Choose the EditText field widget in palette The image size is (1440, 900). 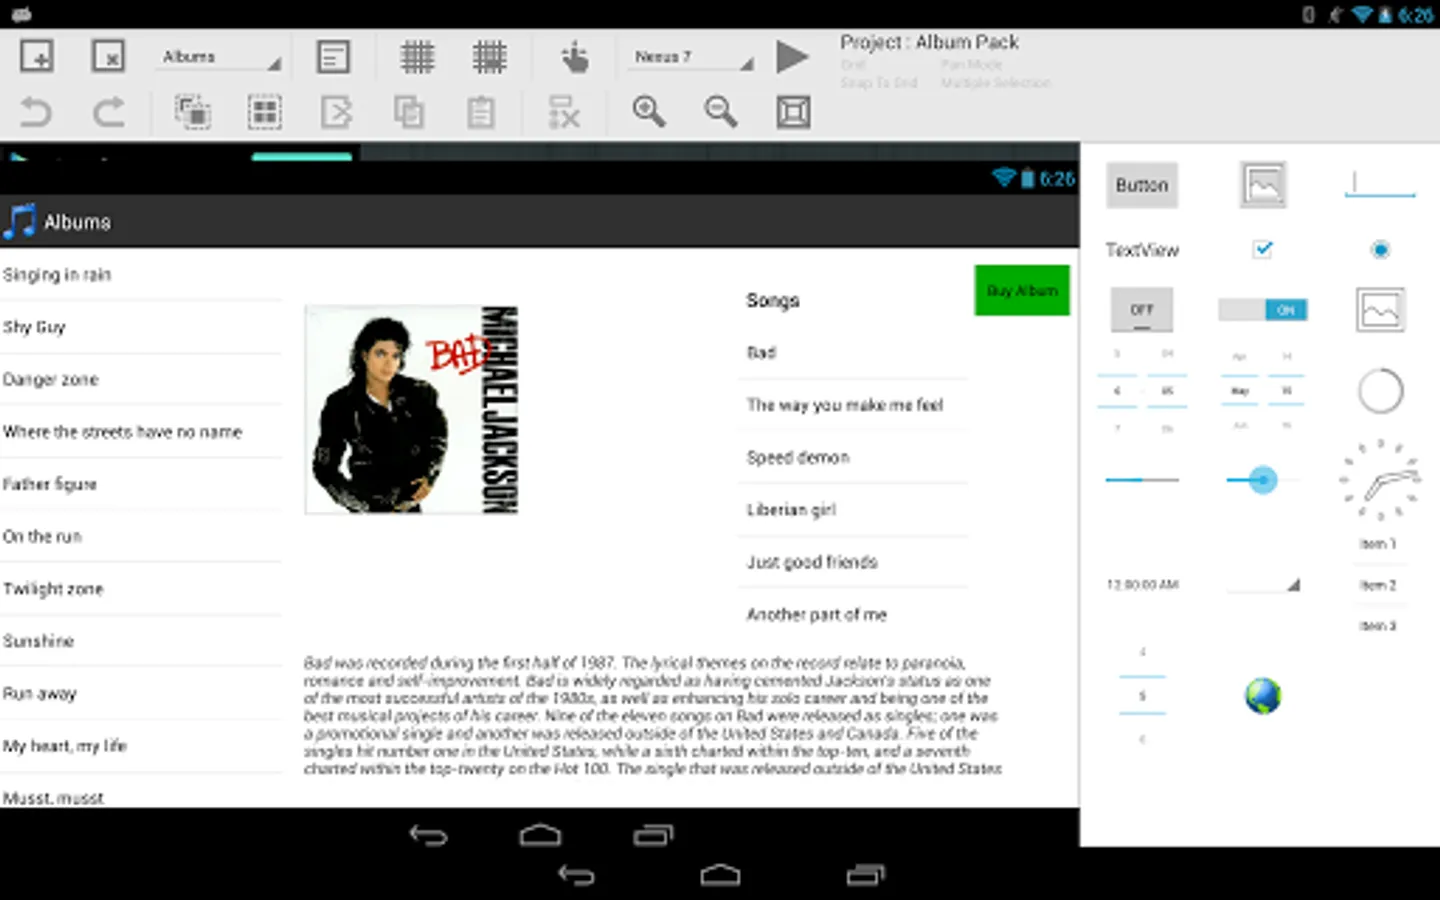[x=1380, y=185]
